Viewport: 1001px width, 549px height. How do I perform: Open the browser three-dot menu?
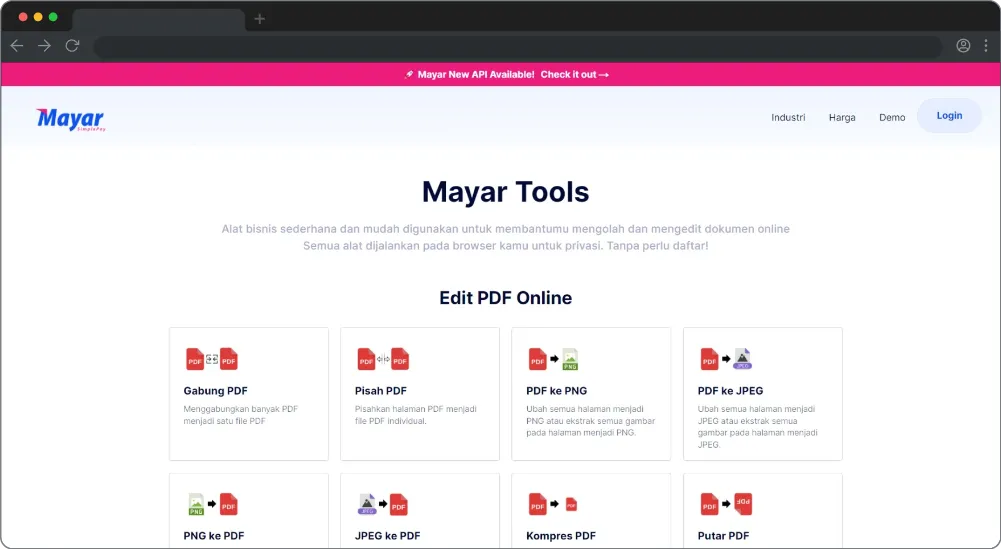(x=986, y=45)
